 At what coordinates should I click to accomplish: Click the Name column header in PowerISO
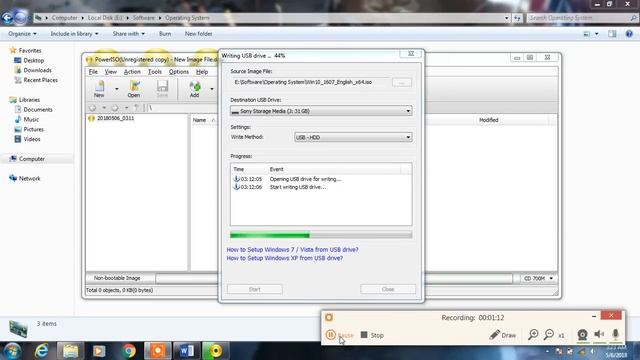[204, 120]
